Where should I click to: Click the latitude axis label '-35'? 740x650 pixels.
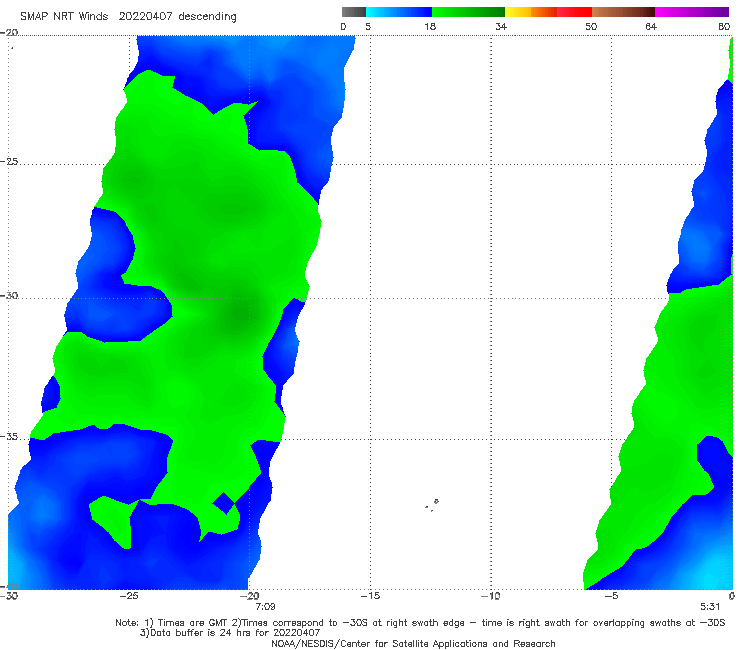(x=9, y=437)
